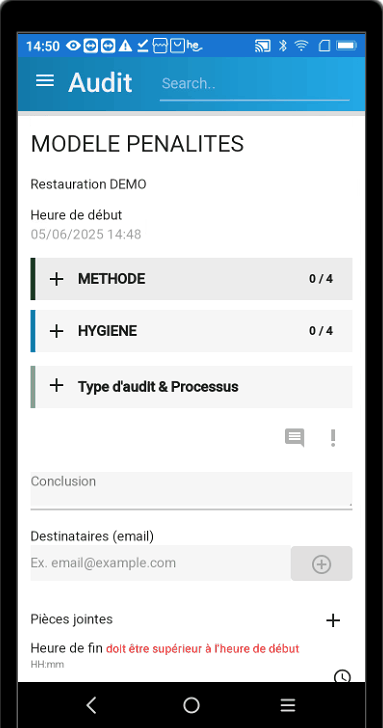Tap the Android back navigation arrow

(91, 705)
